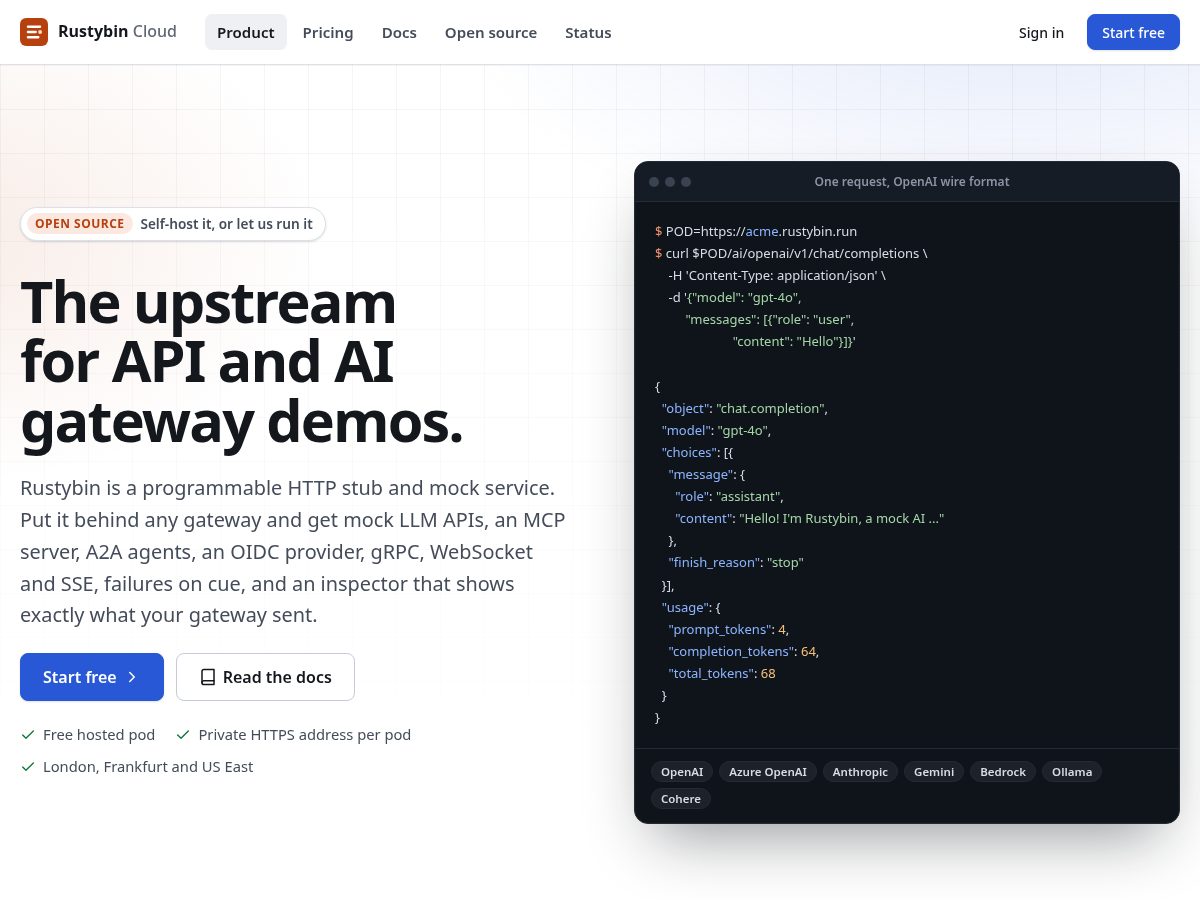The height and width of the screenshot is (900, 1200).
Task: Click the header Start free button
Action: [1133, 32]
